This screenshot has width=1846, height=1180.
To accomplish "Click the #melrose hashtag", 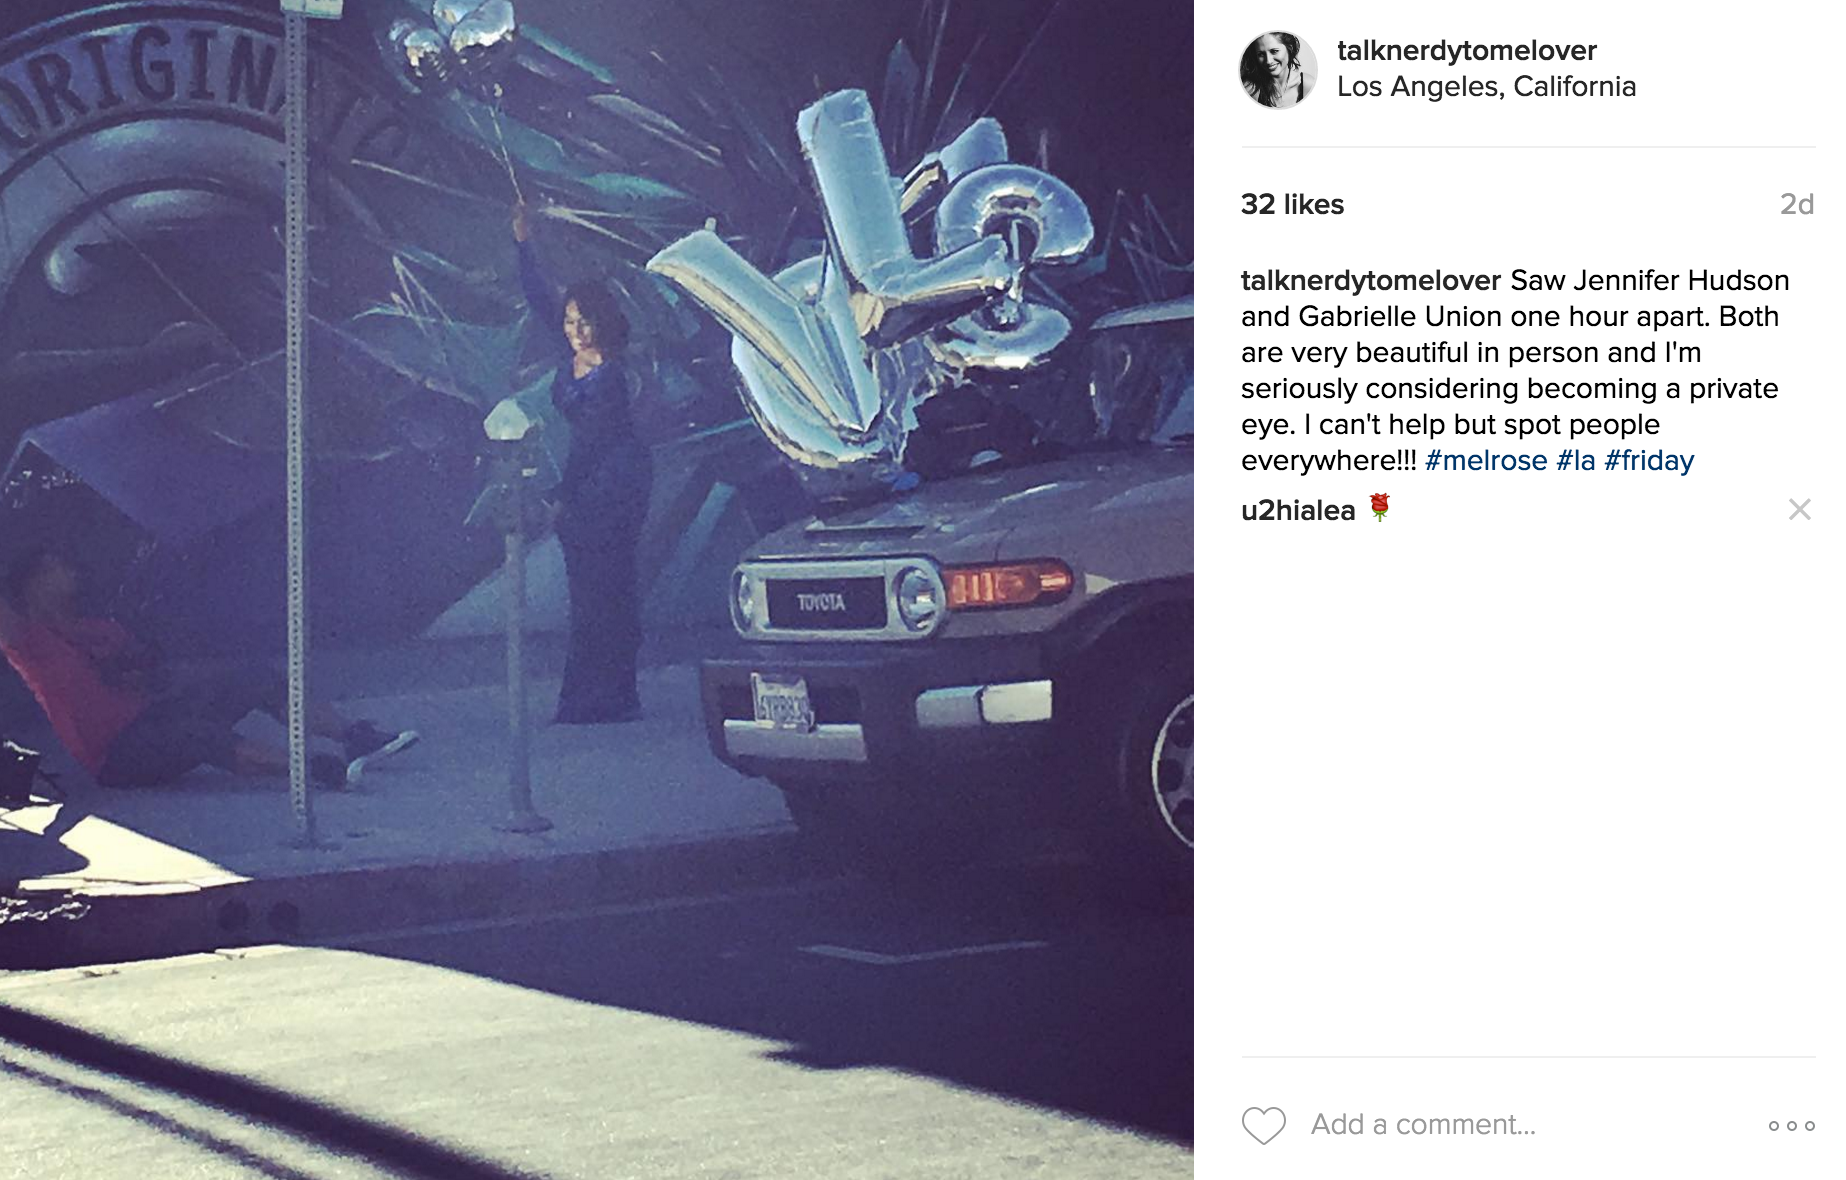I will click(1485, 460).
